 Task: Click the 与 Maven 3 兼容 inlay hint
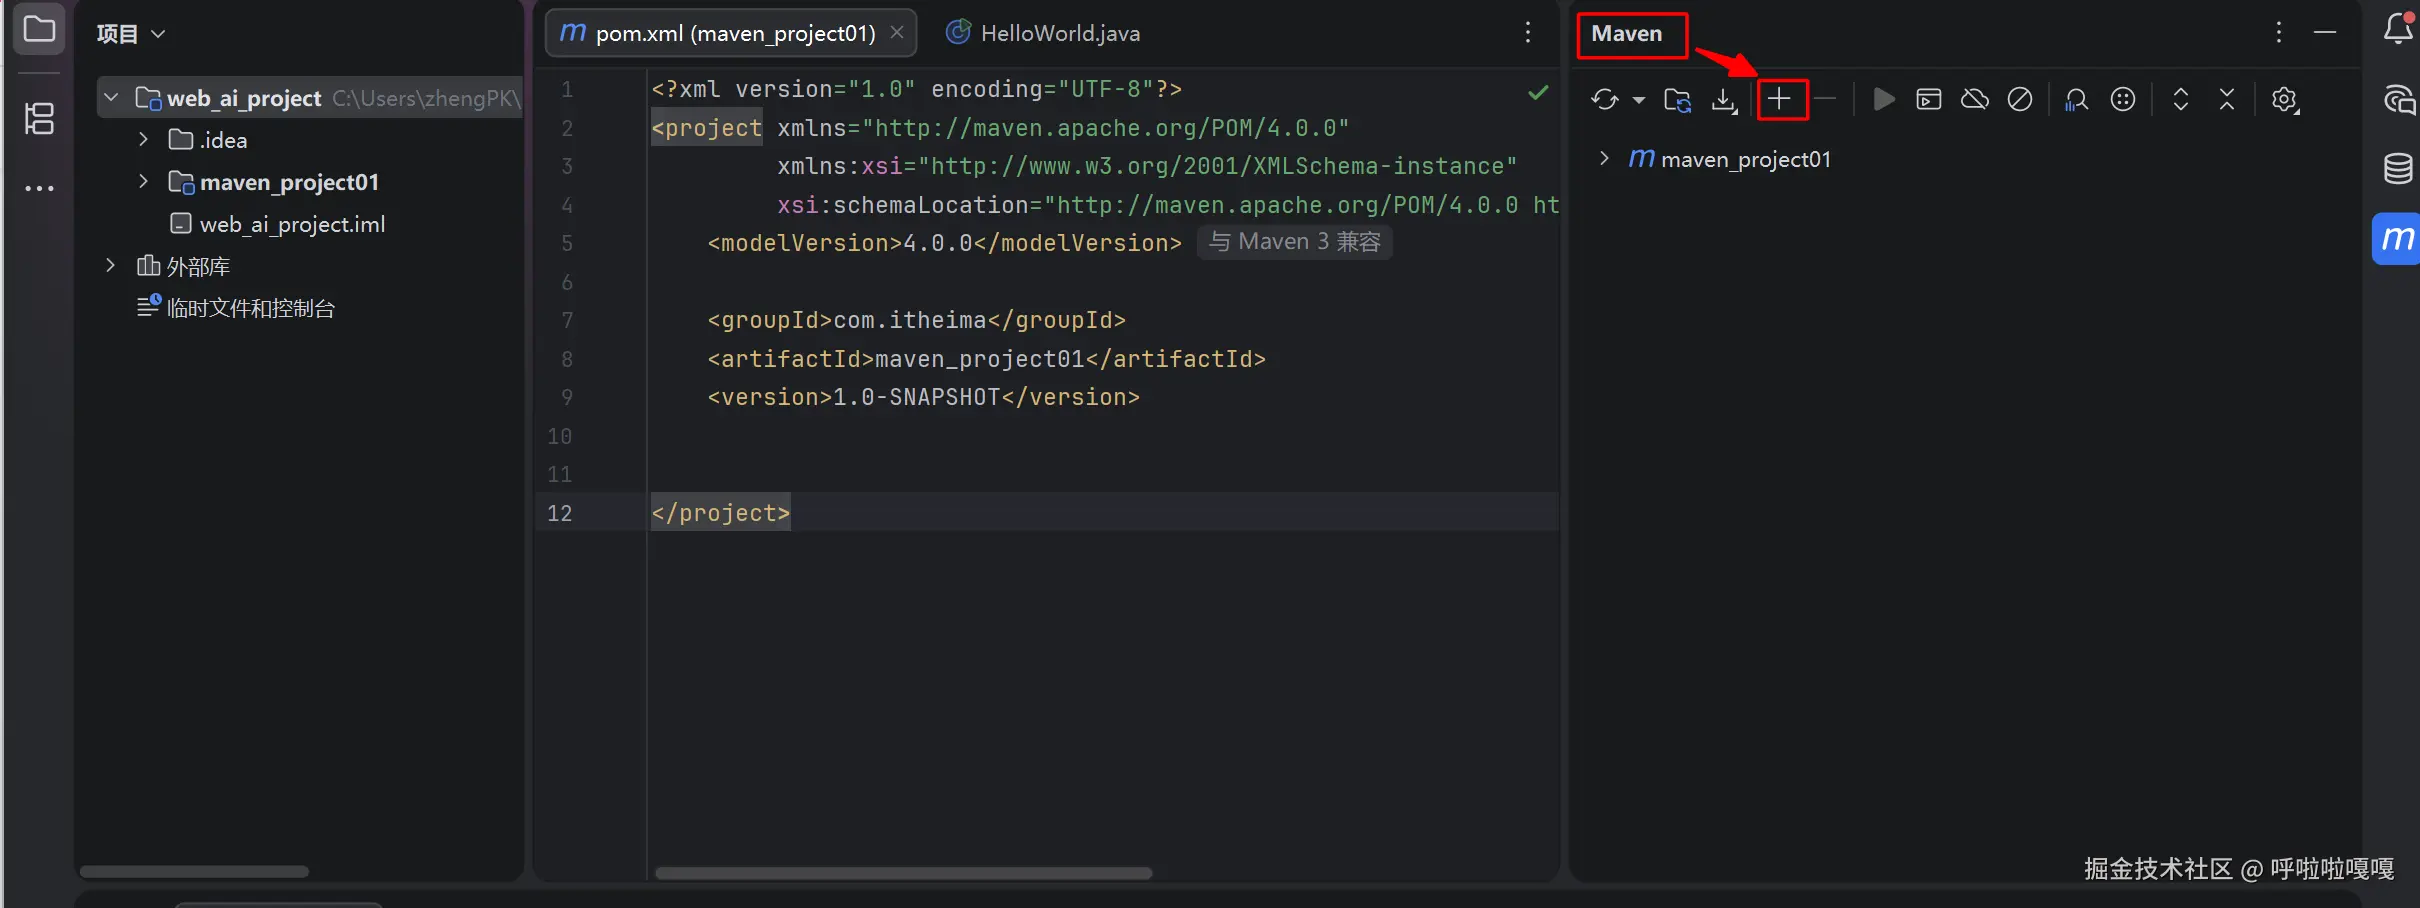pyautogui.click(x=1294, y=242)
